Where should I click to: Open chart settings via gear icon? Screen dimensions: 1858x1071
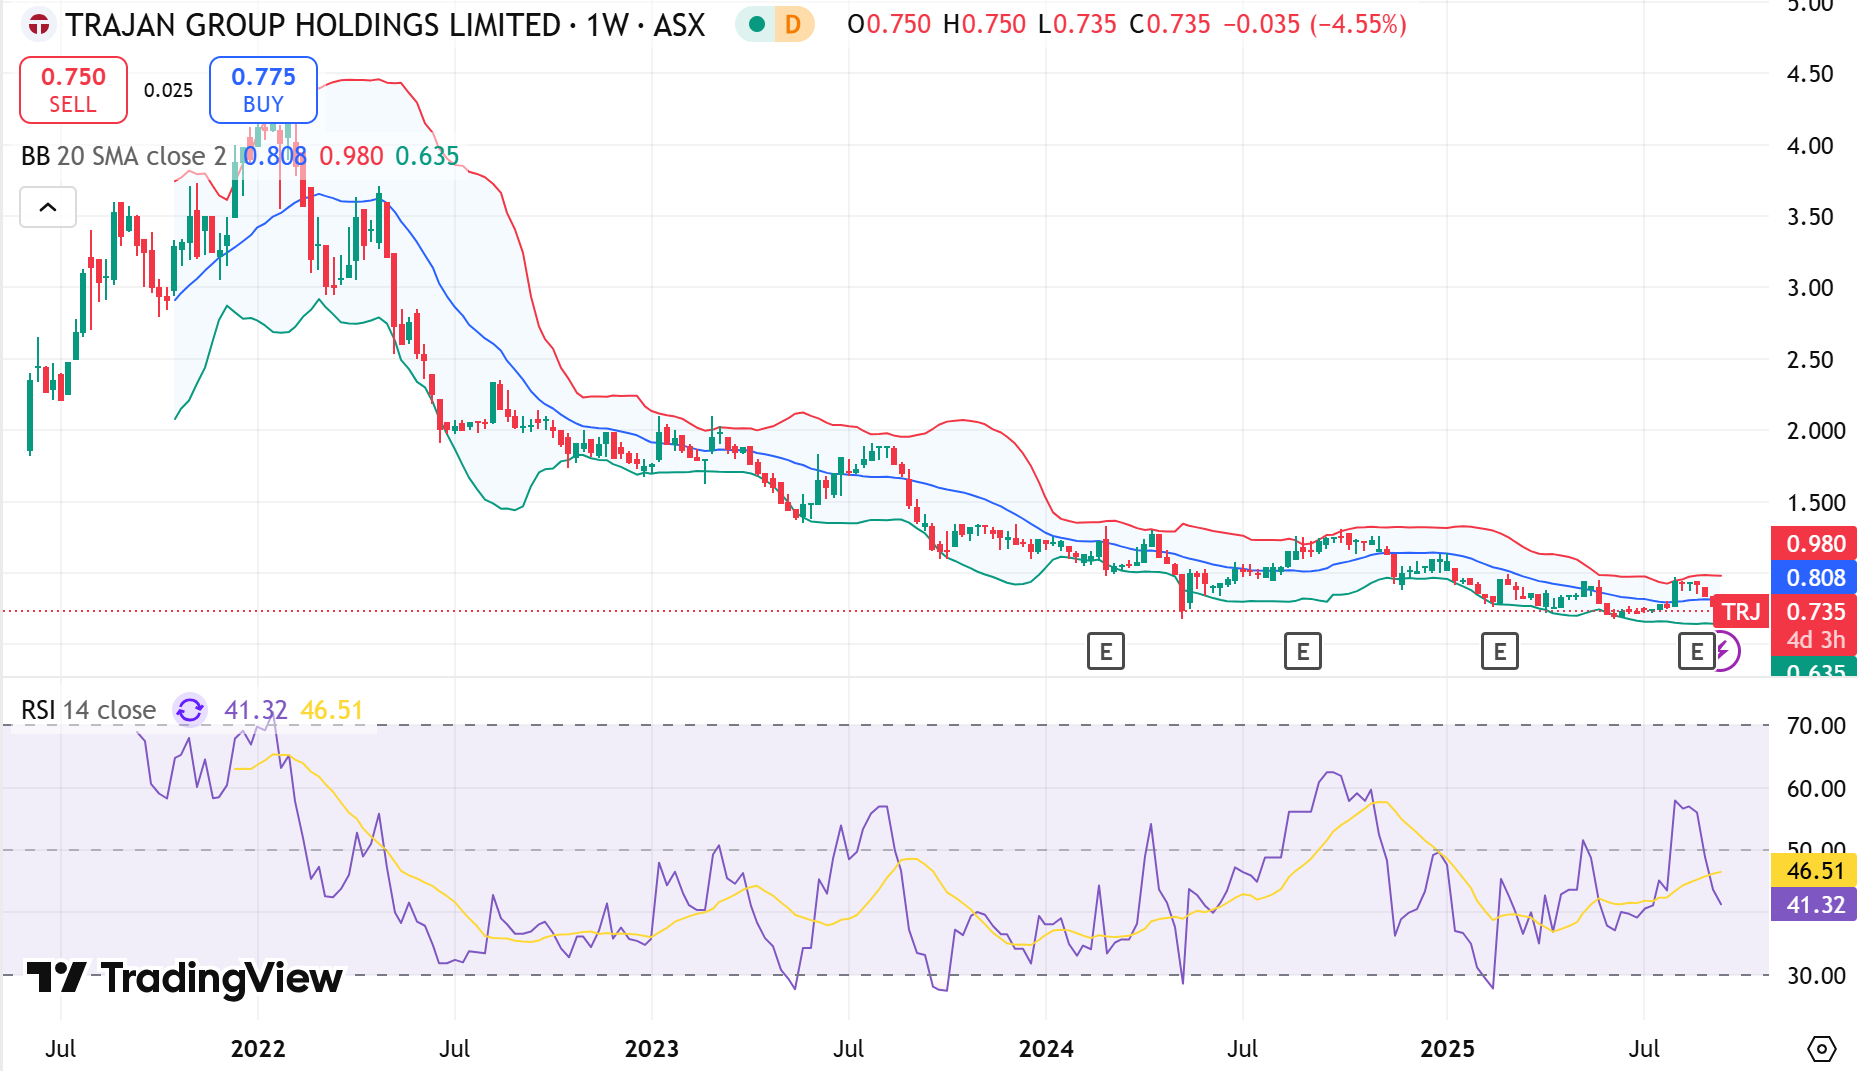[1821, 1049]
